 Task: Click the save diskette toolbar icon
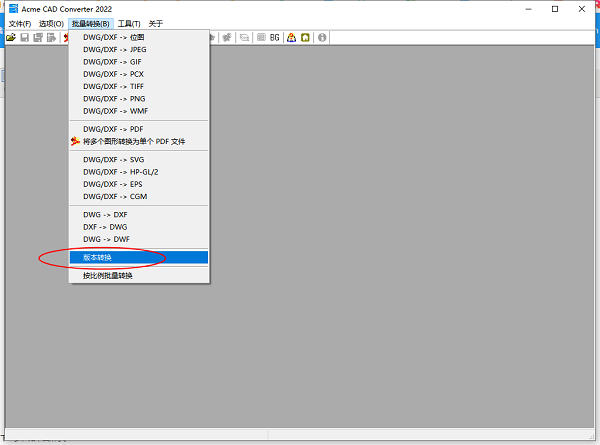pos(25,37)
